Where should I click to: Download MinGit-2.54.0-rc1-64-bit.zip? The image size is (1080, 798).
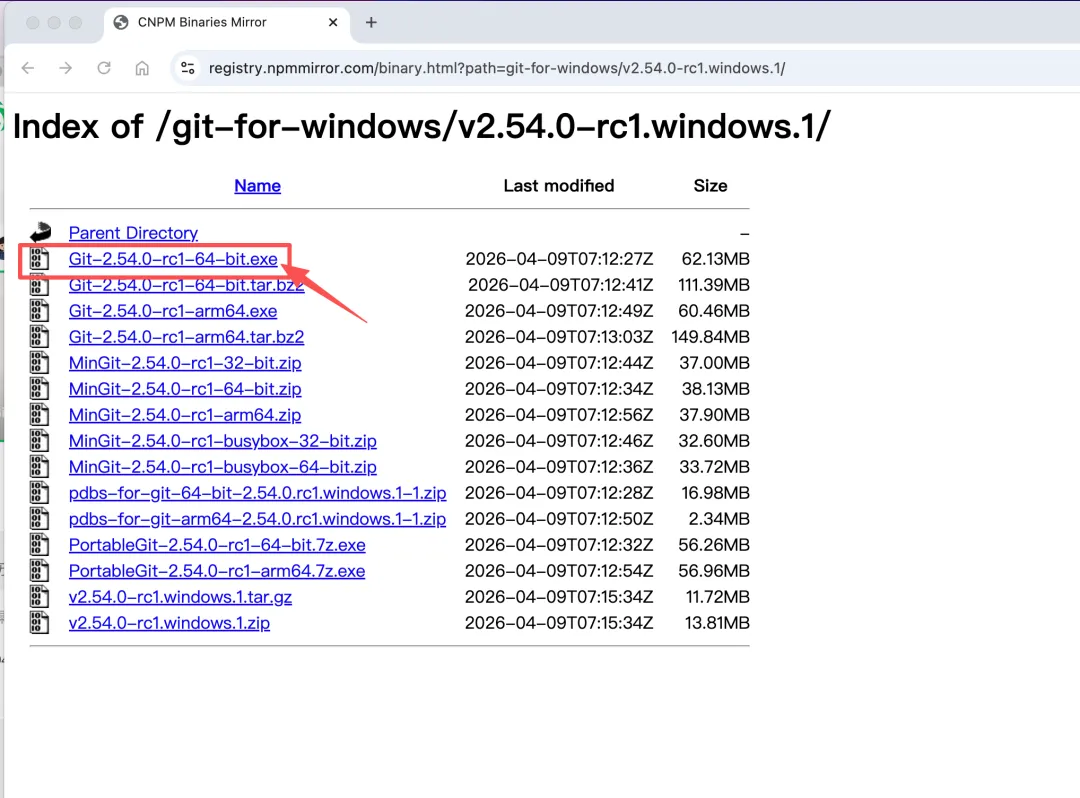pyautogui.click(x=185, y=389)
